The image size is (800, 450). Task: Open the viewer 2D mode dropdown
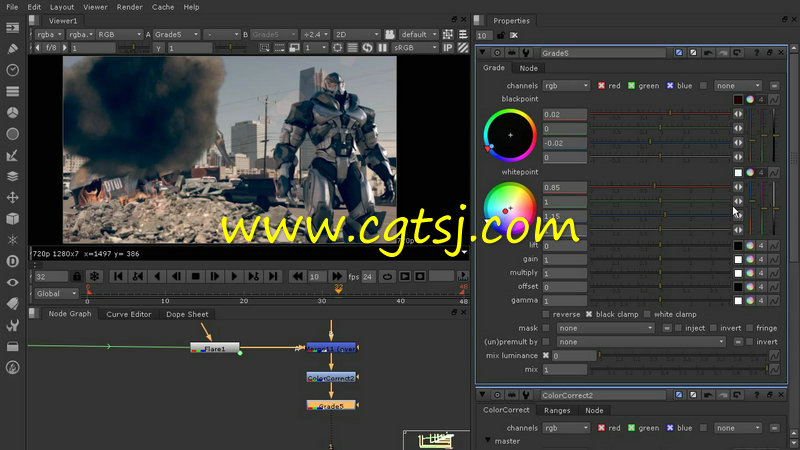tap(357, 34)
